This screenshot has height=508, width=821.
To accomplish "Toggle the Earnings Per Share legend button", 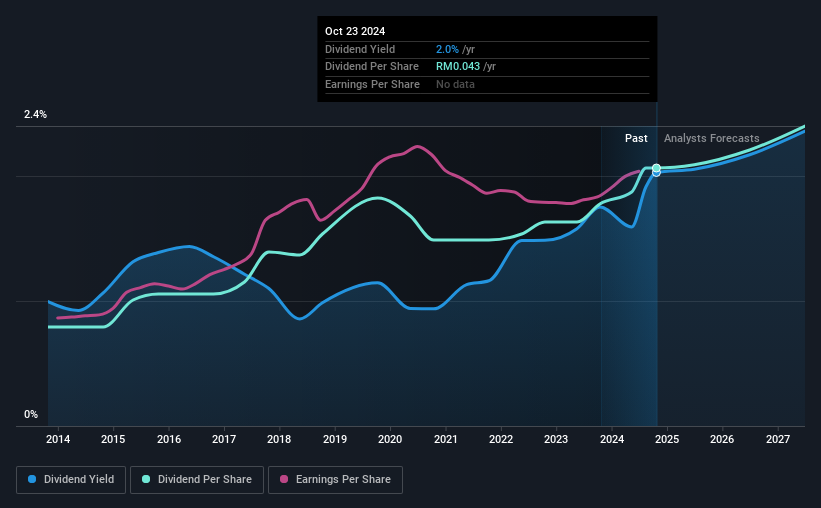I will 335,480.
